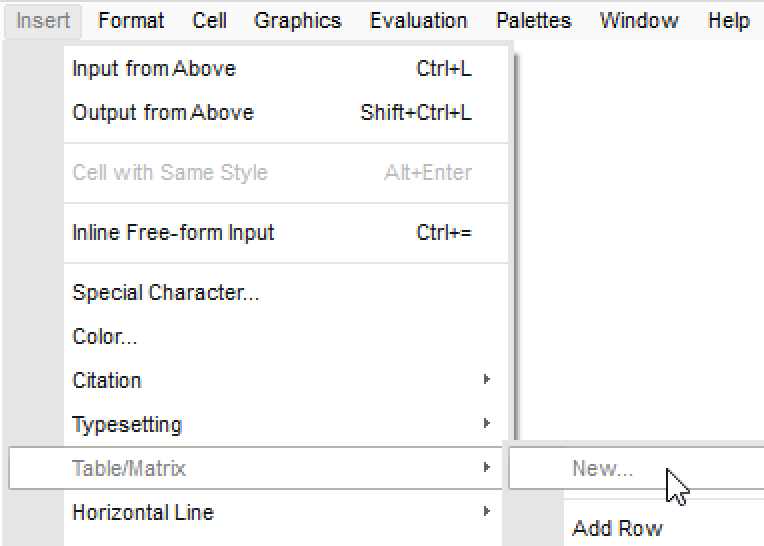This screenshot has height=546, width=764.
Task: Expand the Citation submenu
Action: pos(107,381)
